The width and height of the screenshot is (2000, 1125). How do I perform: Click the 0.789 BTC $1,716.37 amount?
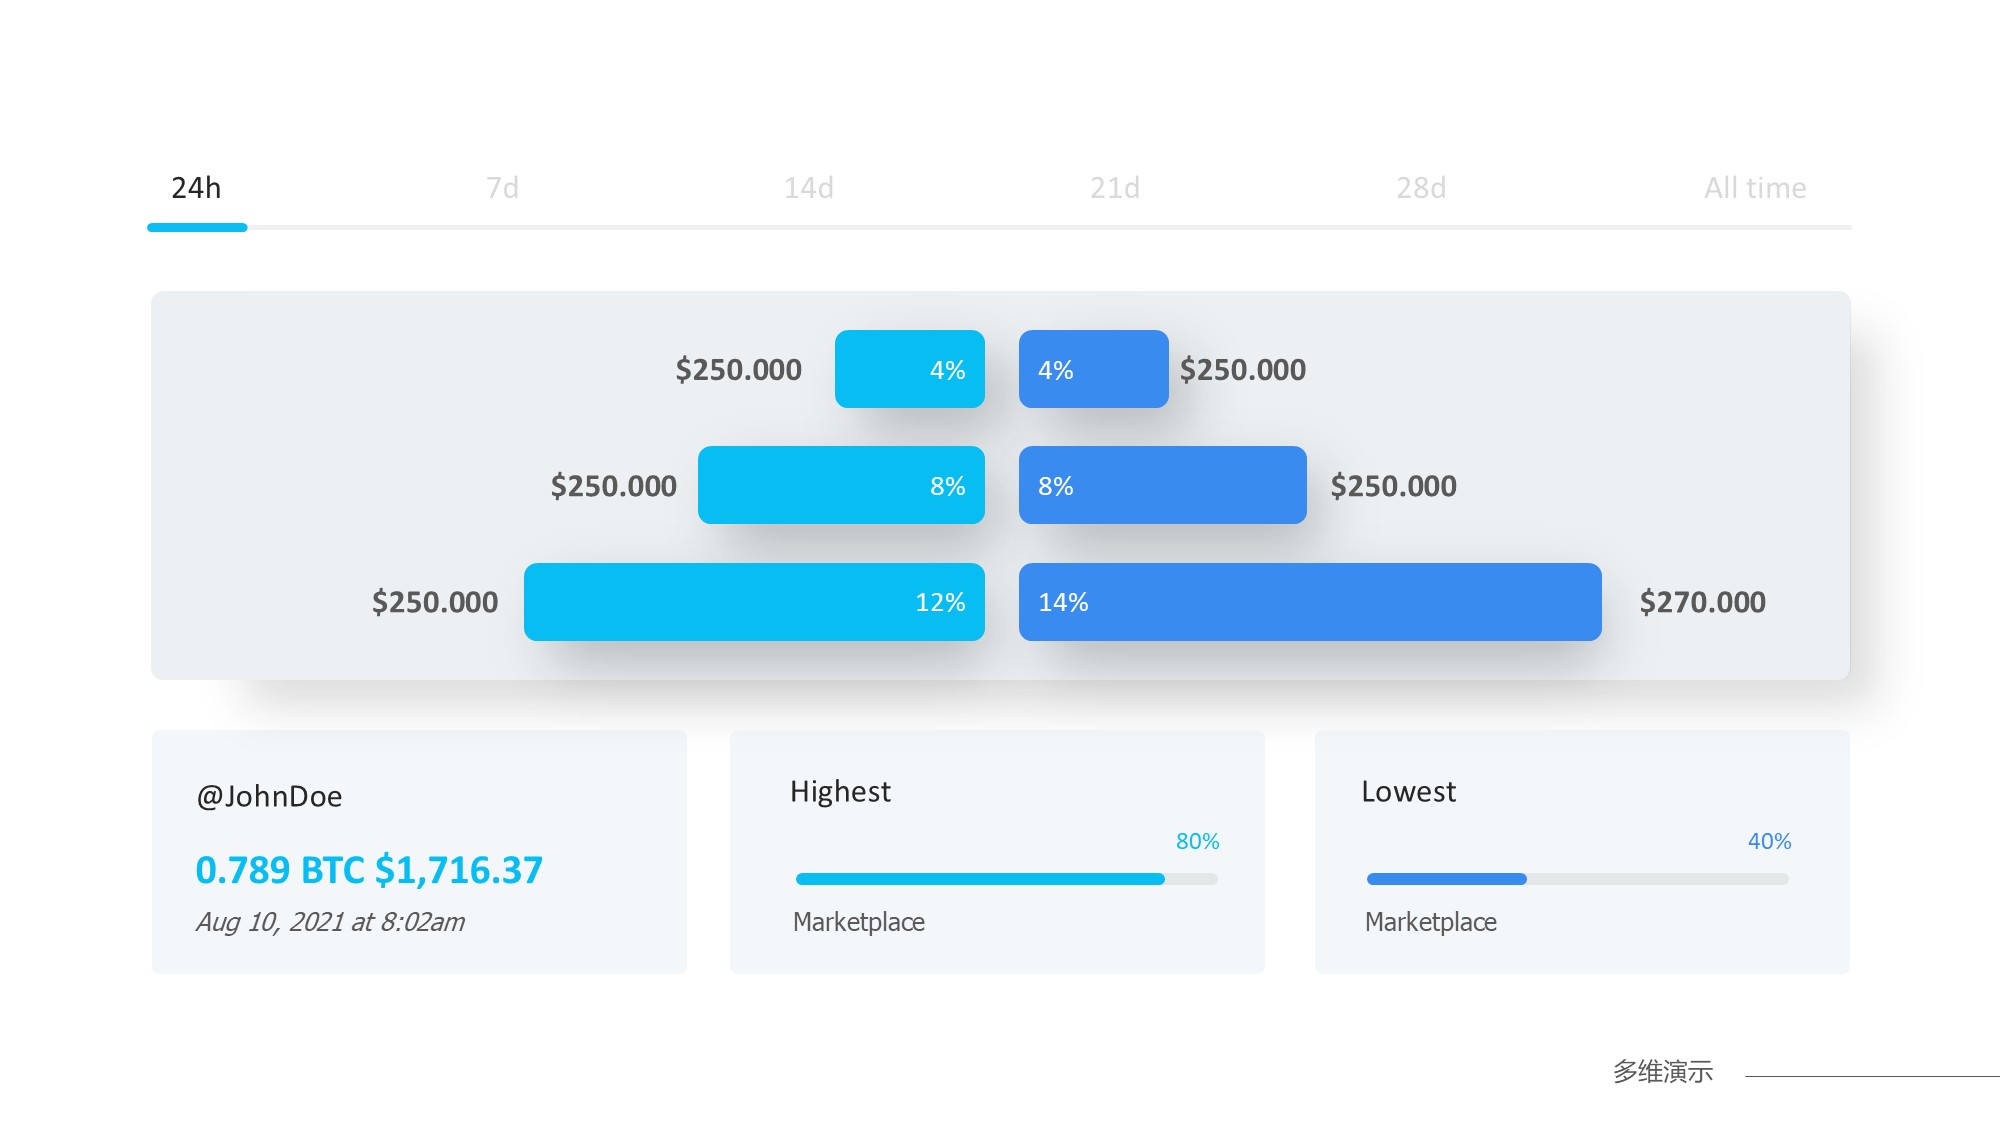[369, 870]
